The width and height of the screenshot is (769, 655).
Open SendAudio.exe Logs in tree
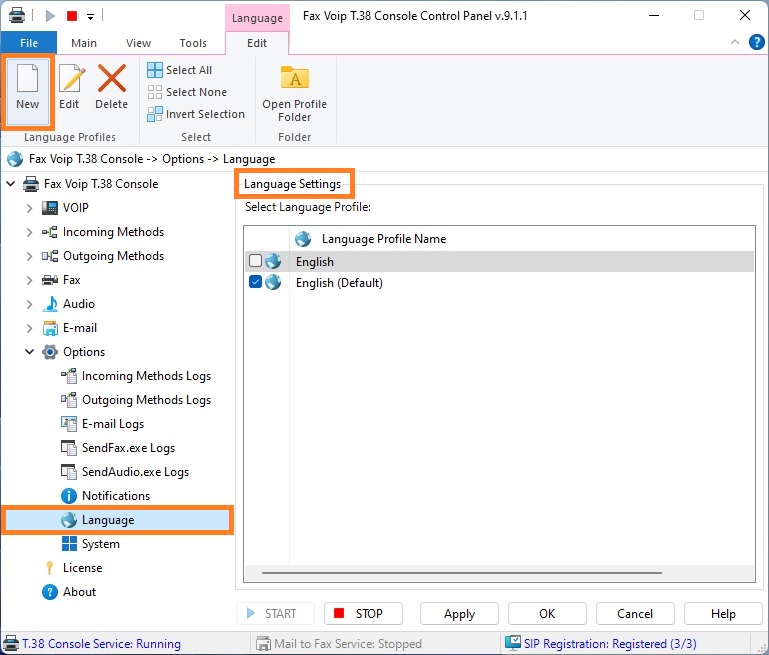tap(125, 472)
